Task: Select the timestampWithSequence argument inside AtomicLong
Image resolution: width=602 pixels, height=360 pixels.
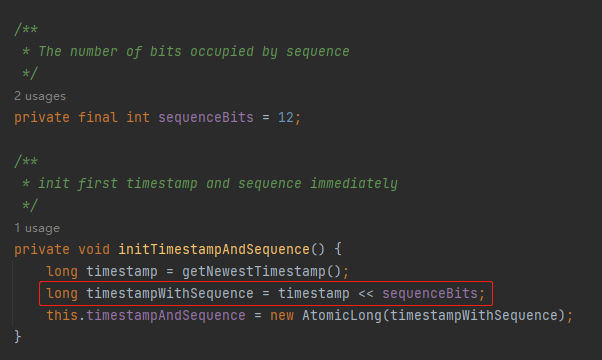Action: coord(474,315)
